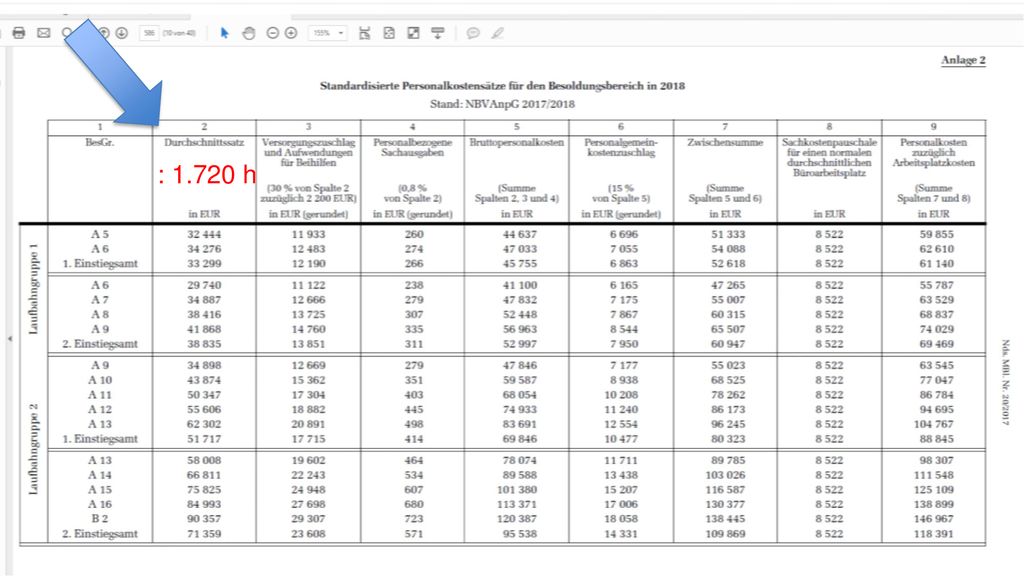Switch to the hand pan tool

249,33
